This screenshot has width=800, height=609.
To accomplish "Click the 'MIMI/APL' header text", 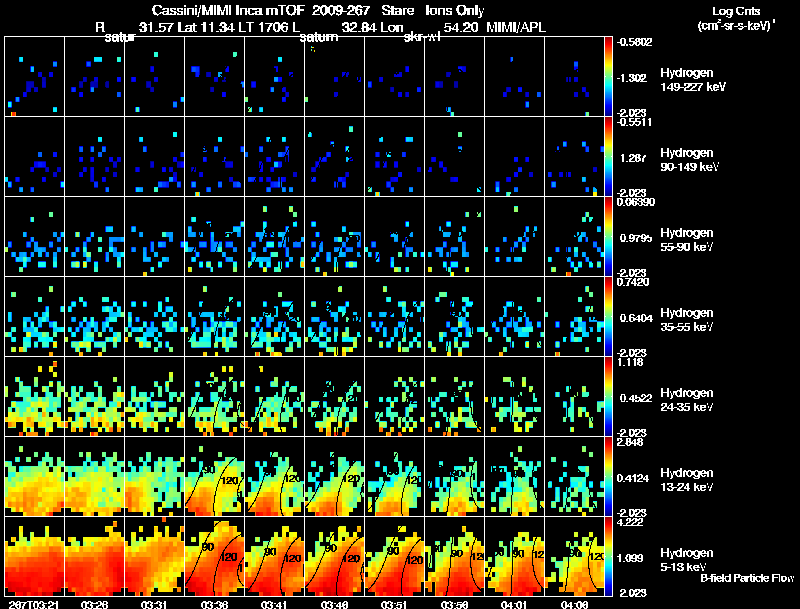I will click(x=516, y=27).
